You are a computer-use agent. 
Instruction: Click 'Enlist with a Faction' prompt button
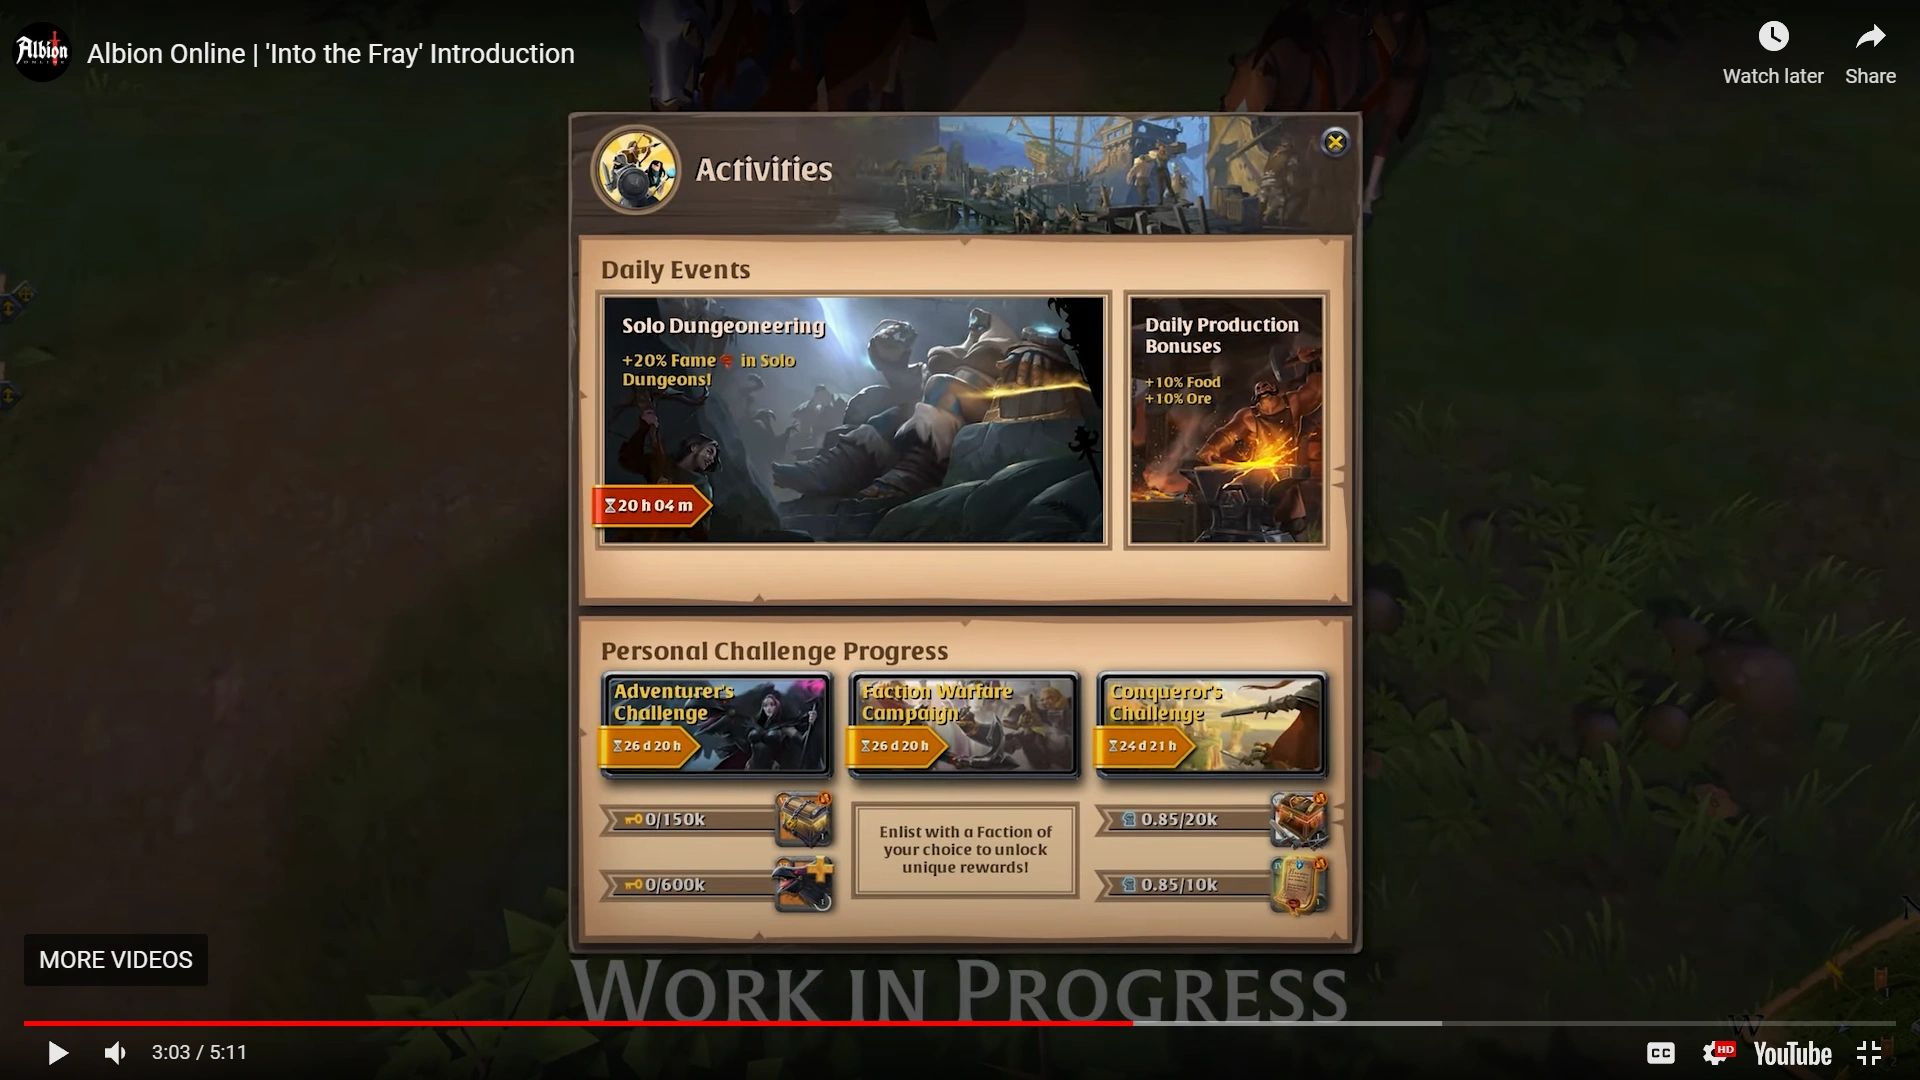pyautogui.click(x=964, y=849)
